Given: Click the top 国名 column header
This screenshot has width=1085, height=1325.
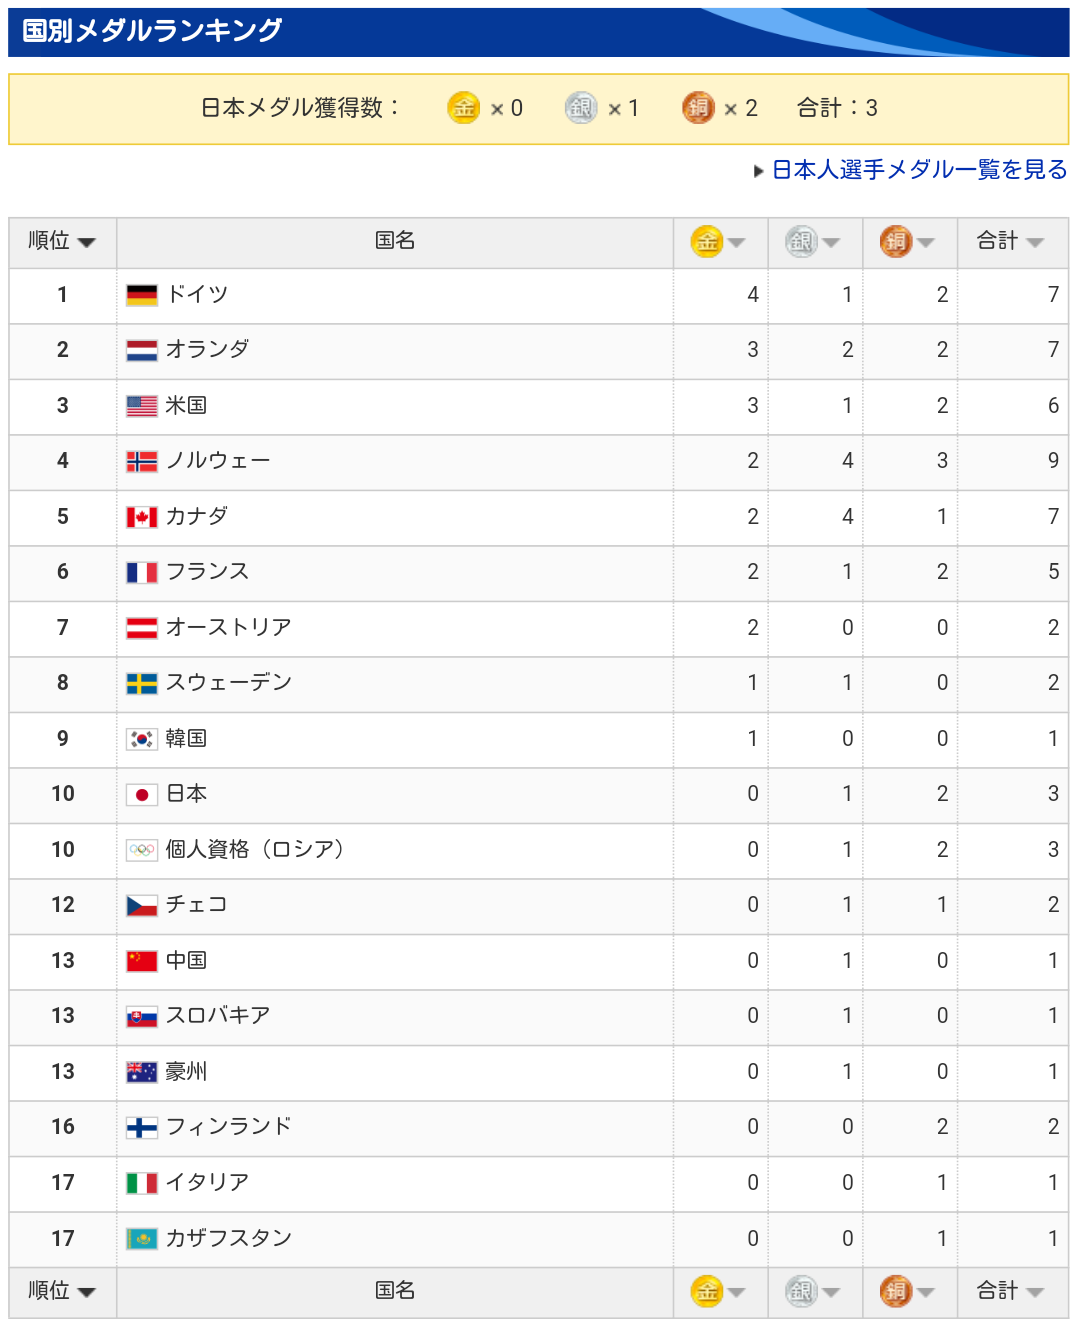Looking at the screenshot, I should [395, 241].
